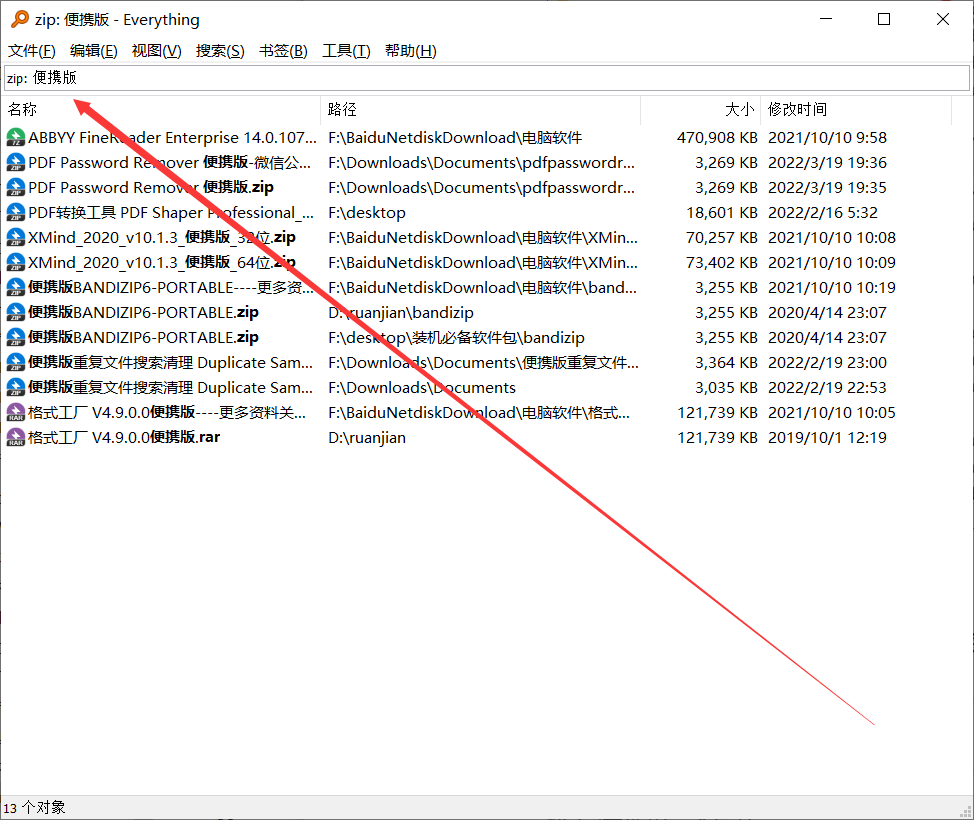The height and width of the screenshot is (820, 974).
Task: Click zip icon of Duplicate Sam file sized 3,364 KB
Action: click(x=16, y=363)
